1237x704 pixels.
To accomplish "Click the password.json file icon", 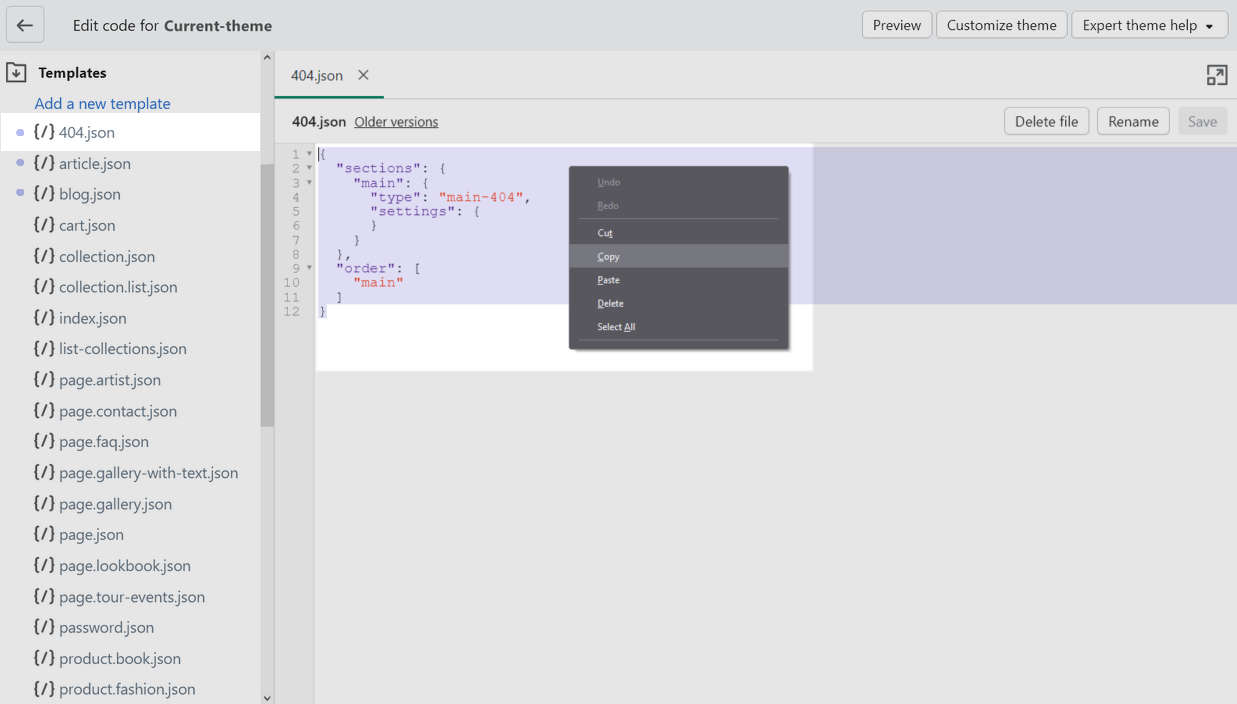I will 44,627.
